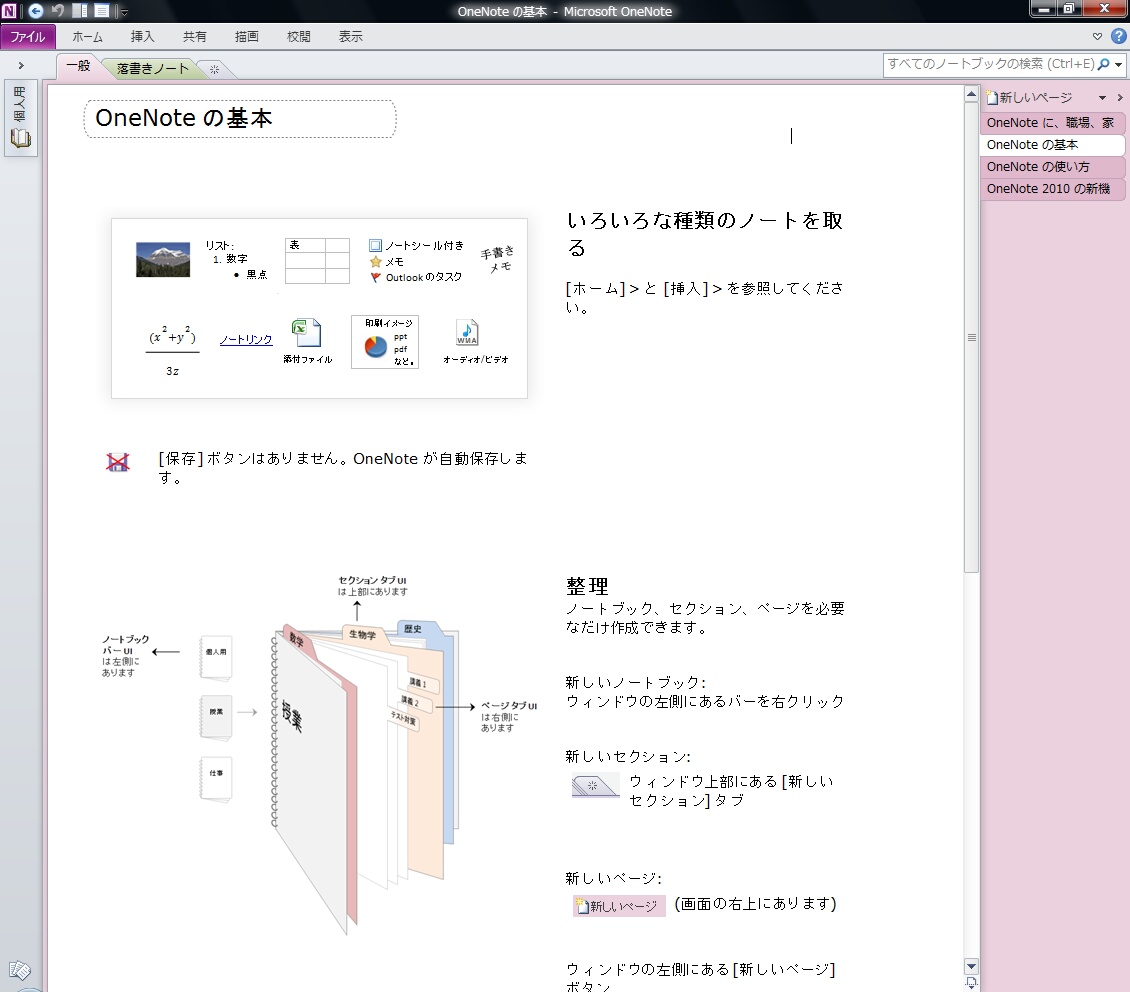The height and width of the screenshot is (992, 1130).
Task: Open the 表示 ribbon tab
Action: pyautogui.click(x=350, y=37)
